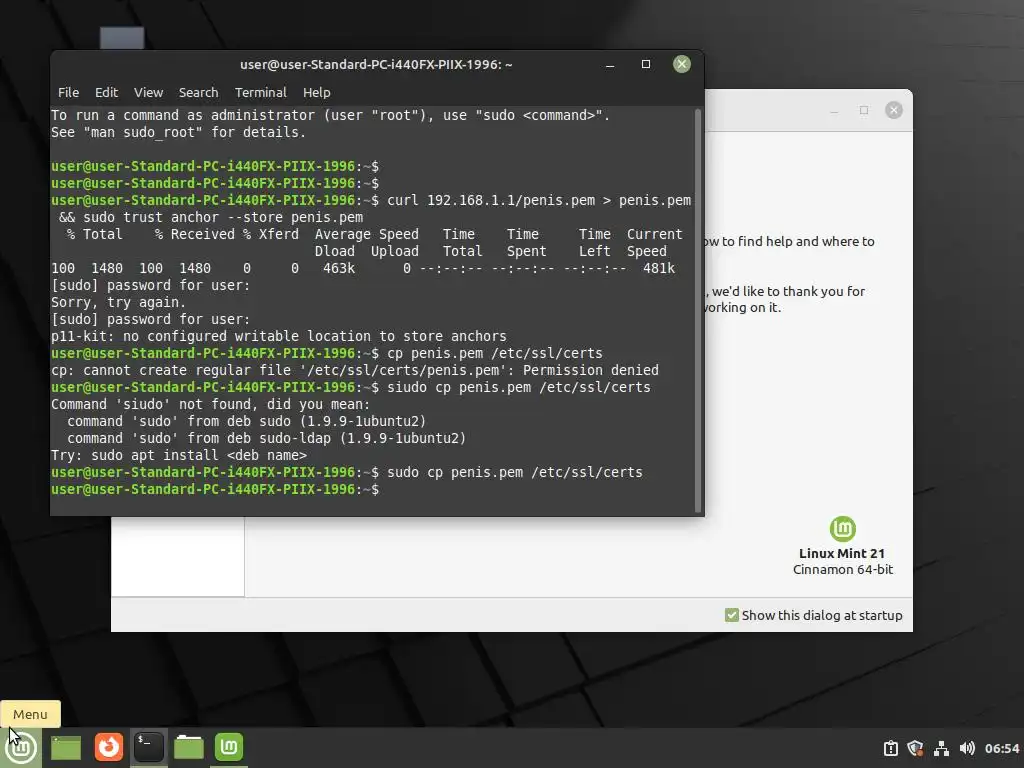Image resolution: width=1024 pixels, height=768 pixels.
Task: Open the Terminal taskbar icon
Action: 149,747
